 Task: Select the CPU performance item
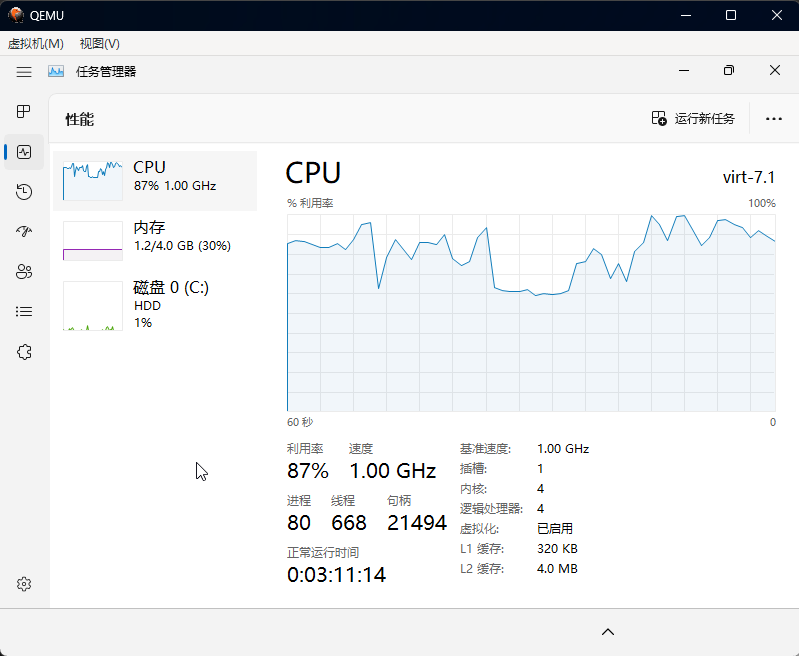pyautogui.click(x=155, y=181)
